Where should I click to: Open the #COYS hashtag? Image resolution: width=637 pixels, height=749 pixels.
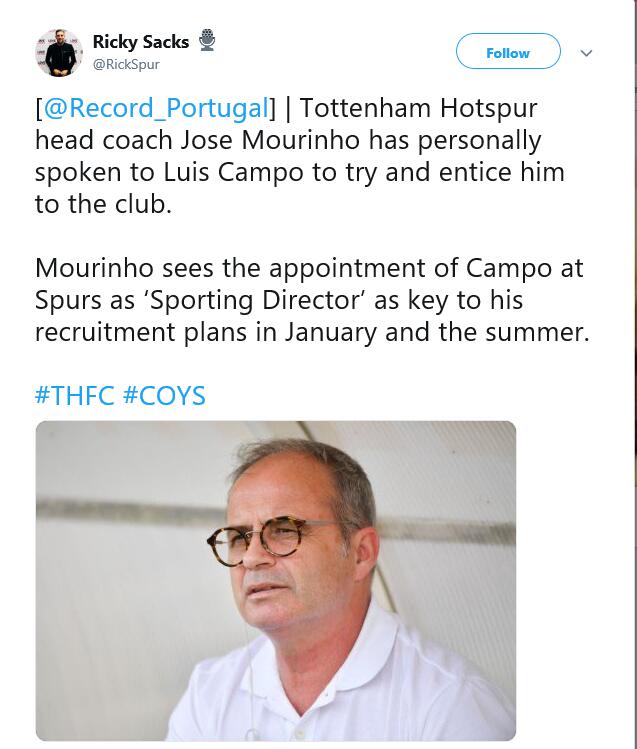[x=164, y=396]
